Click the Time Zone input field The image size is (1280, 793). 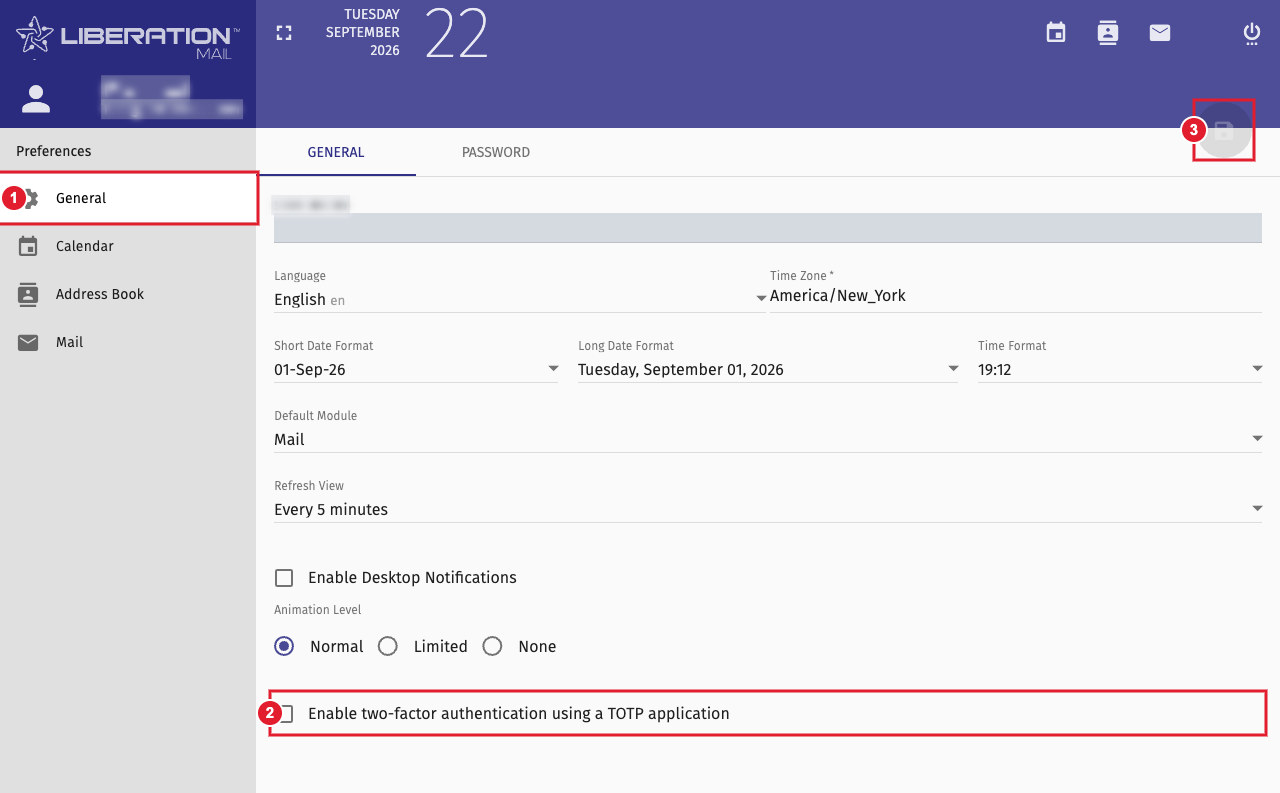coord(1016,296)
